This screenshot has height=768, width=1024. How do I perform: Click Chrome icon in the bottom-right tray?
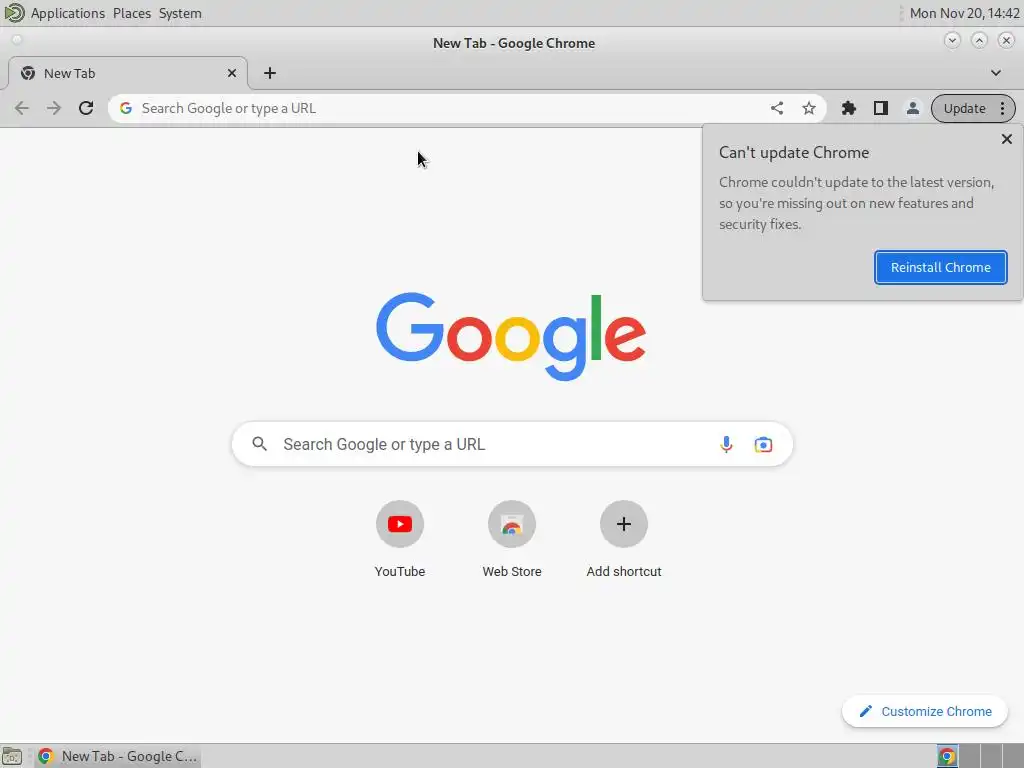click(x=946, y=756)
